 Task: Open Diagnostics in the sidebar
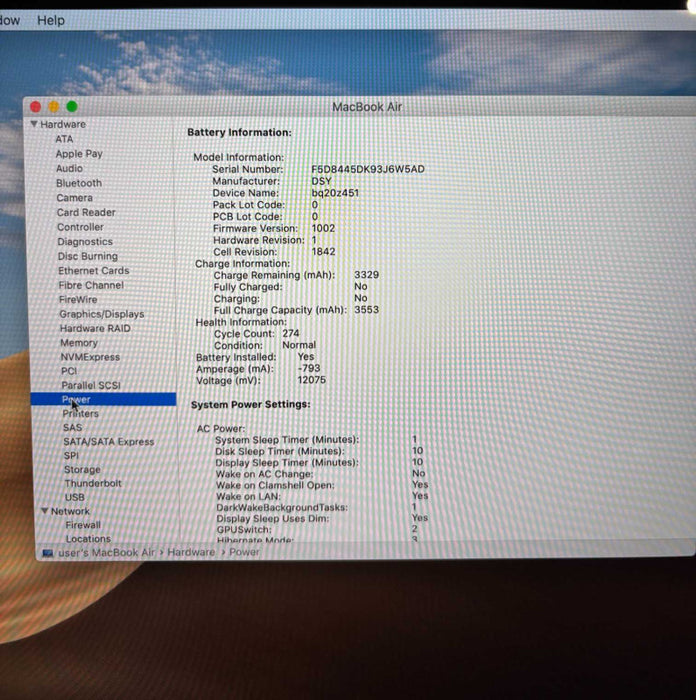point(85,242)
